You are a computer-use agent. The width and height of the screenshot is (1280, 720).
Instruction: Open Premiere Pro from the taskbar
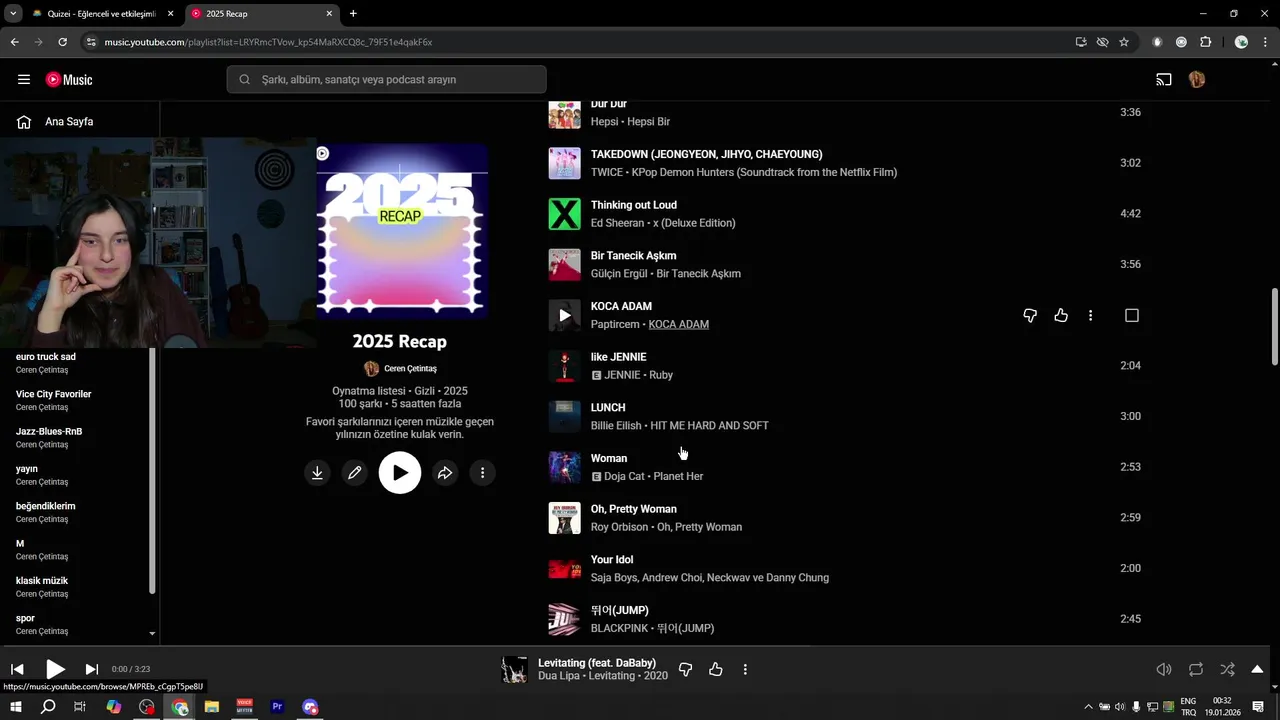[277, 707]
